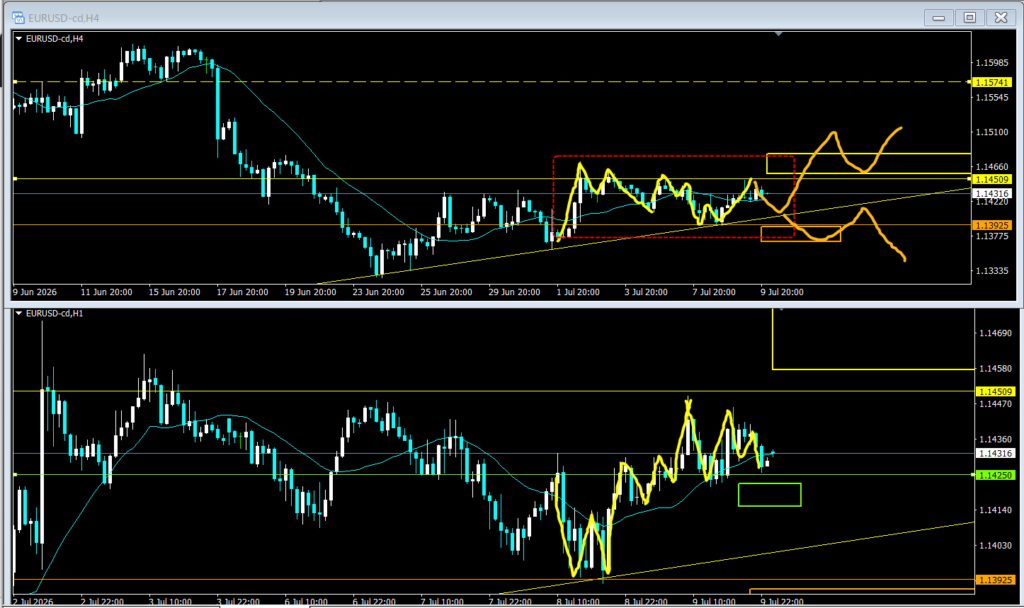Click the 1.15545 value on H4 price scale

click(992, 97)
